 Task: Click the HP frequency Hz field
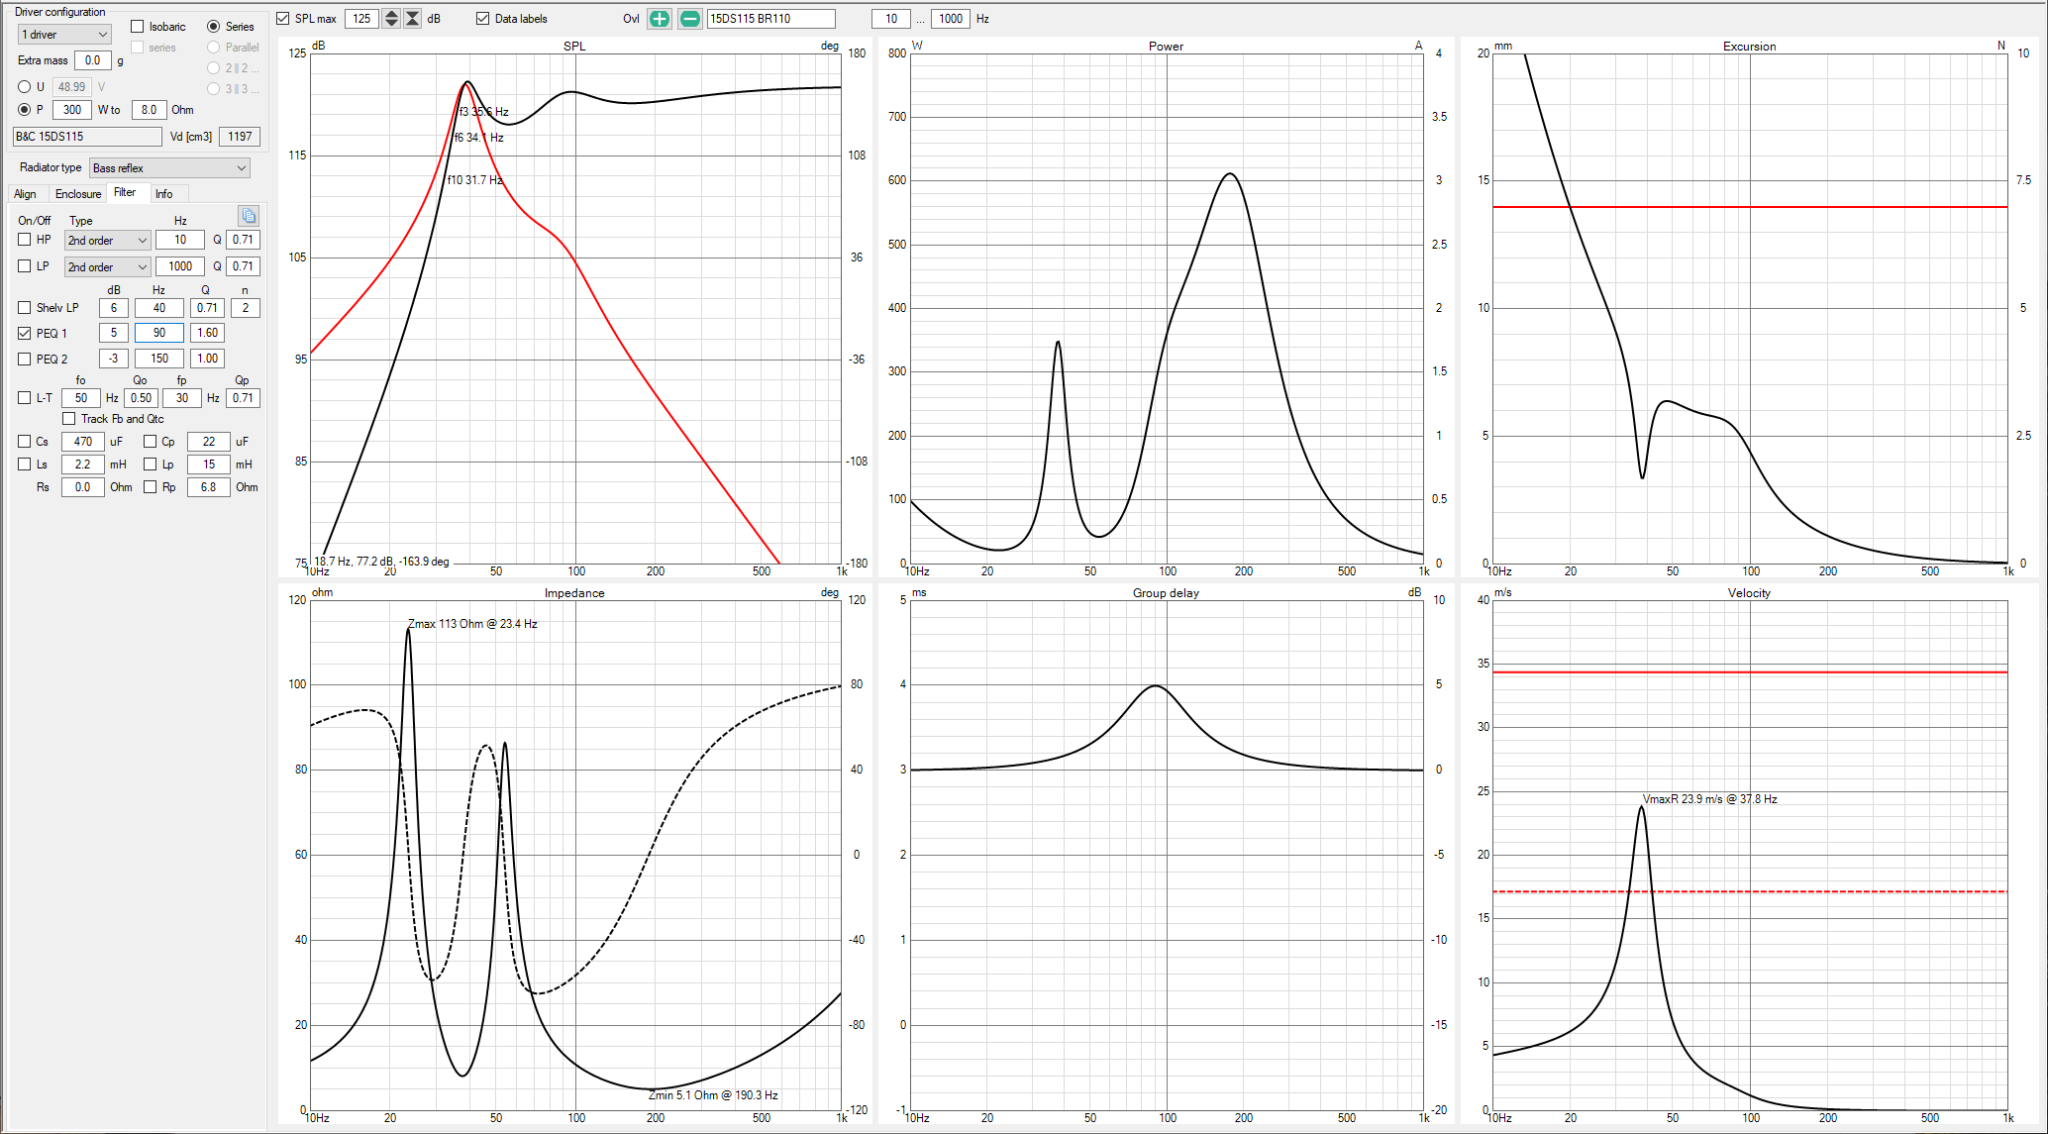click(x=180, y=239)
